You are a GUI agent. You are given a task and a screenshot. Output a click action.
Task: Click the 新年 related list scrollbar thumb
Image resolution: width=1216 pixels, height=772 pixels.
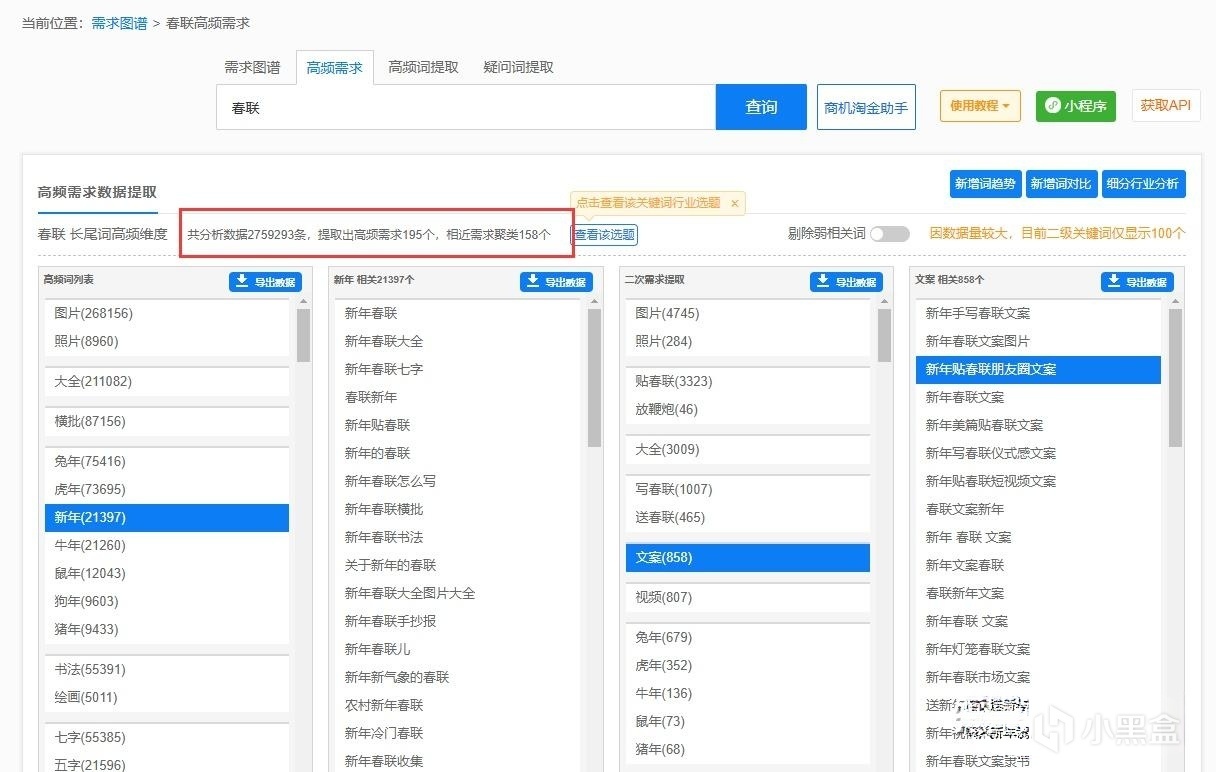tap(594, 378)
